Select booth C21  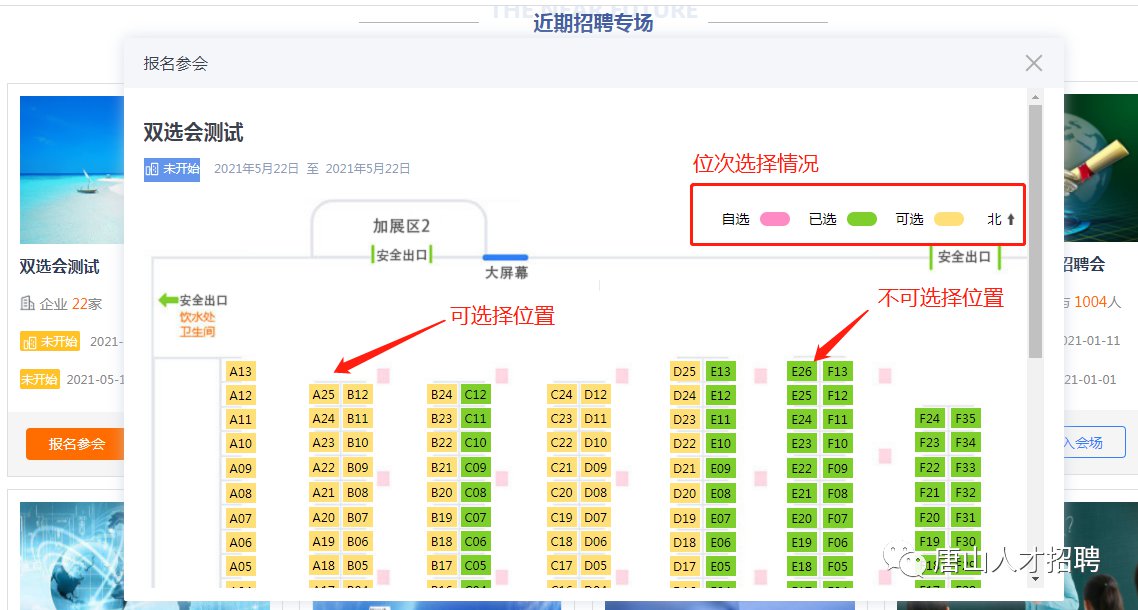pos(562,468)
